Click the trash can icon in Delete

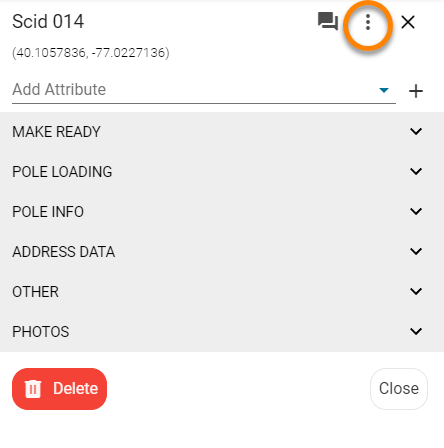pos(33,389)
